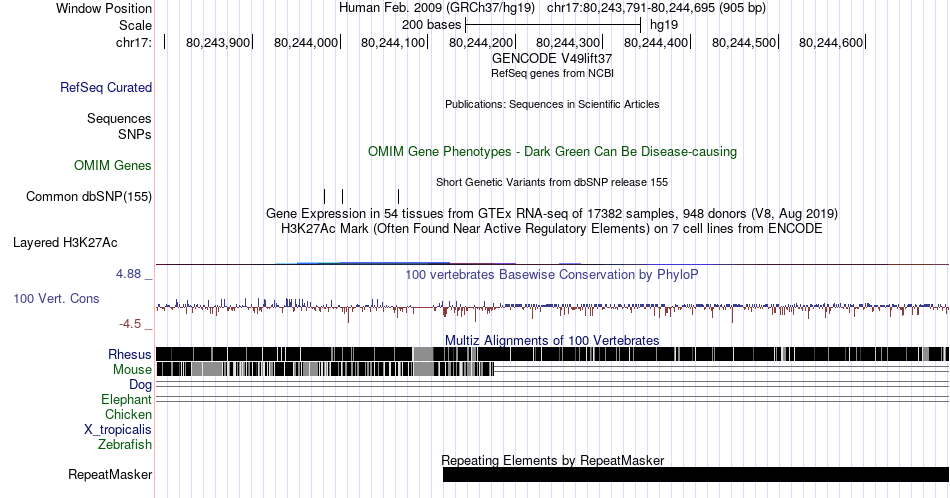Click the GTEx Gene Expression track title
Screen dimensions: 950x498
coord(552,213)
